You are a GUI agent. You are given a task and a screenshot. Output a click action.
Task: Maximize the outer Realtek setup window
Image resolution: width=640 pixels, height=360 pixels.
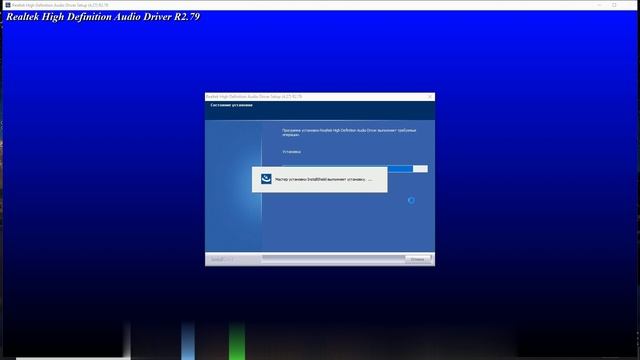point(614,5)
